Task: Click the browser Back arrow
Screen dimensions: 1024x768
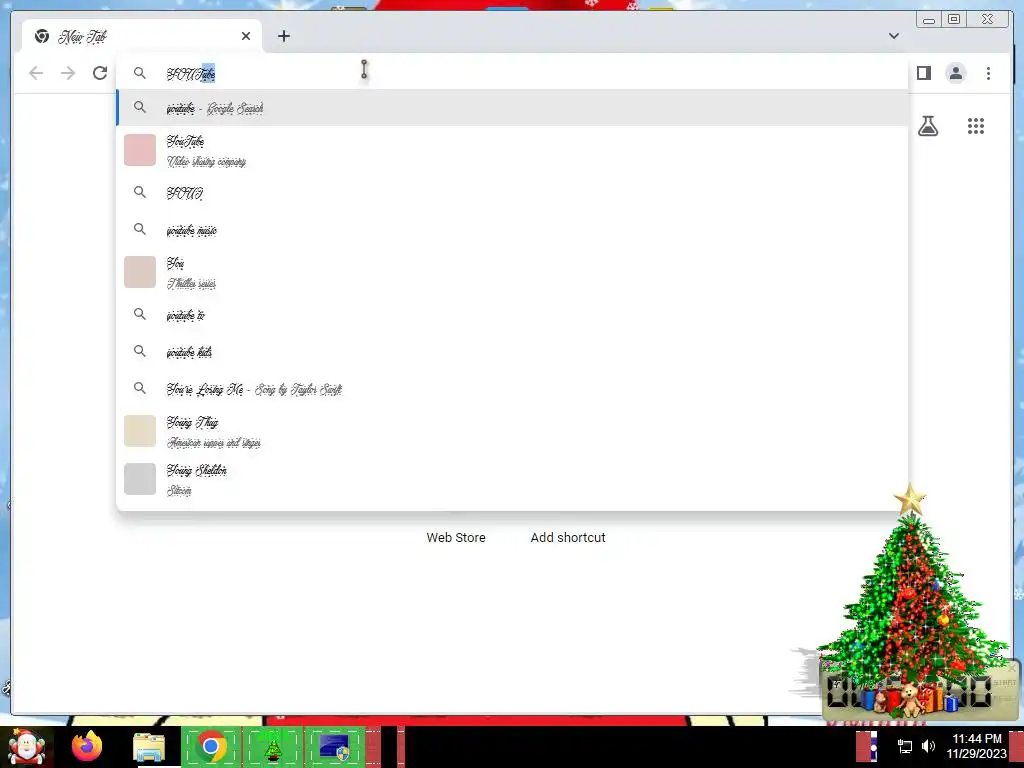Action: (36, 73)
